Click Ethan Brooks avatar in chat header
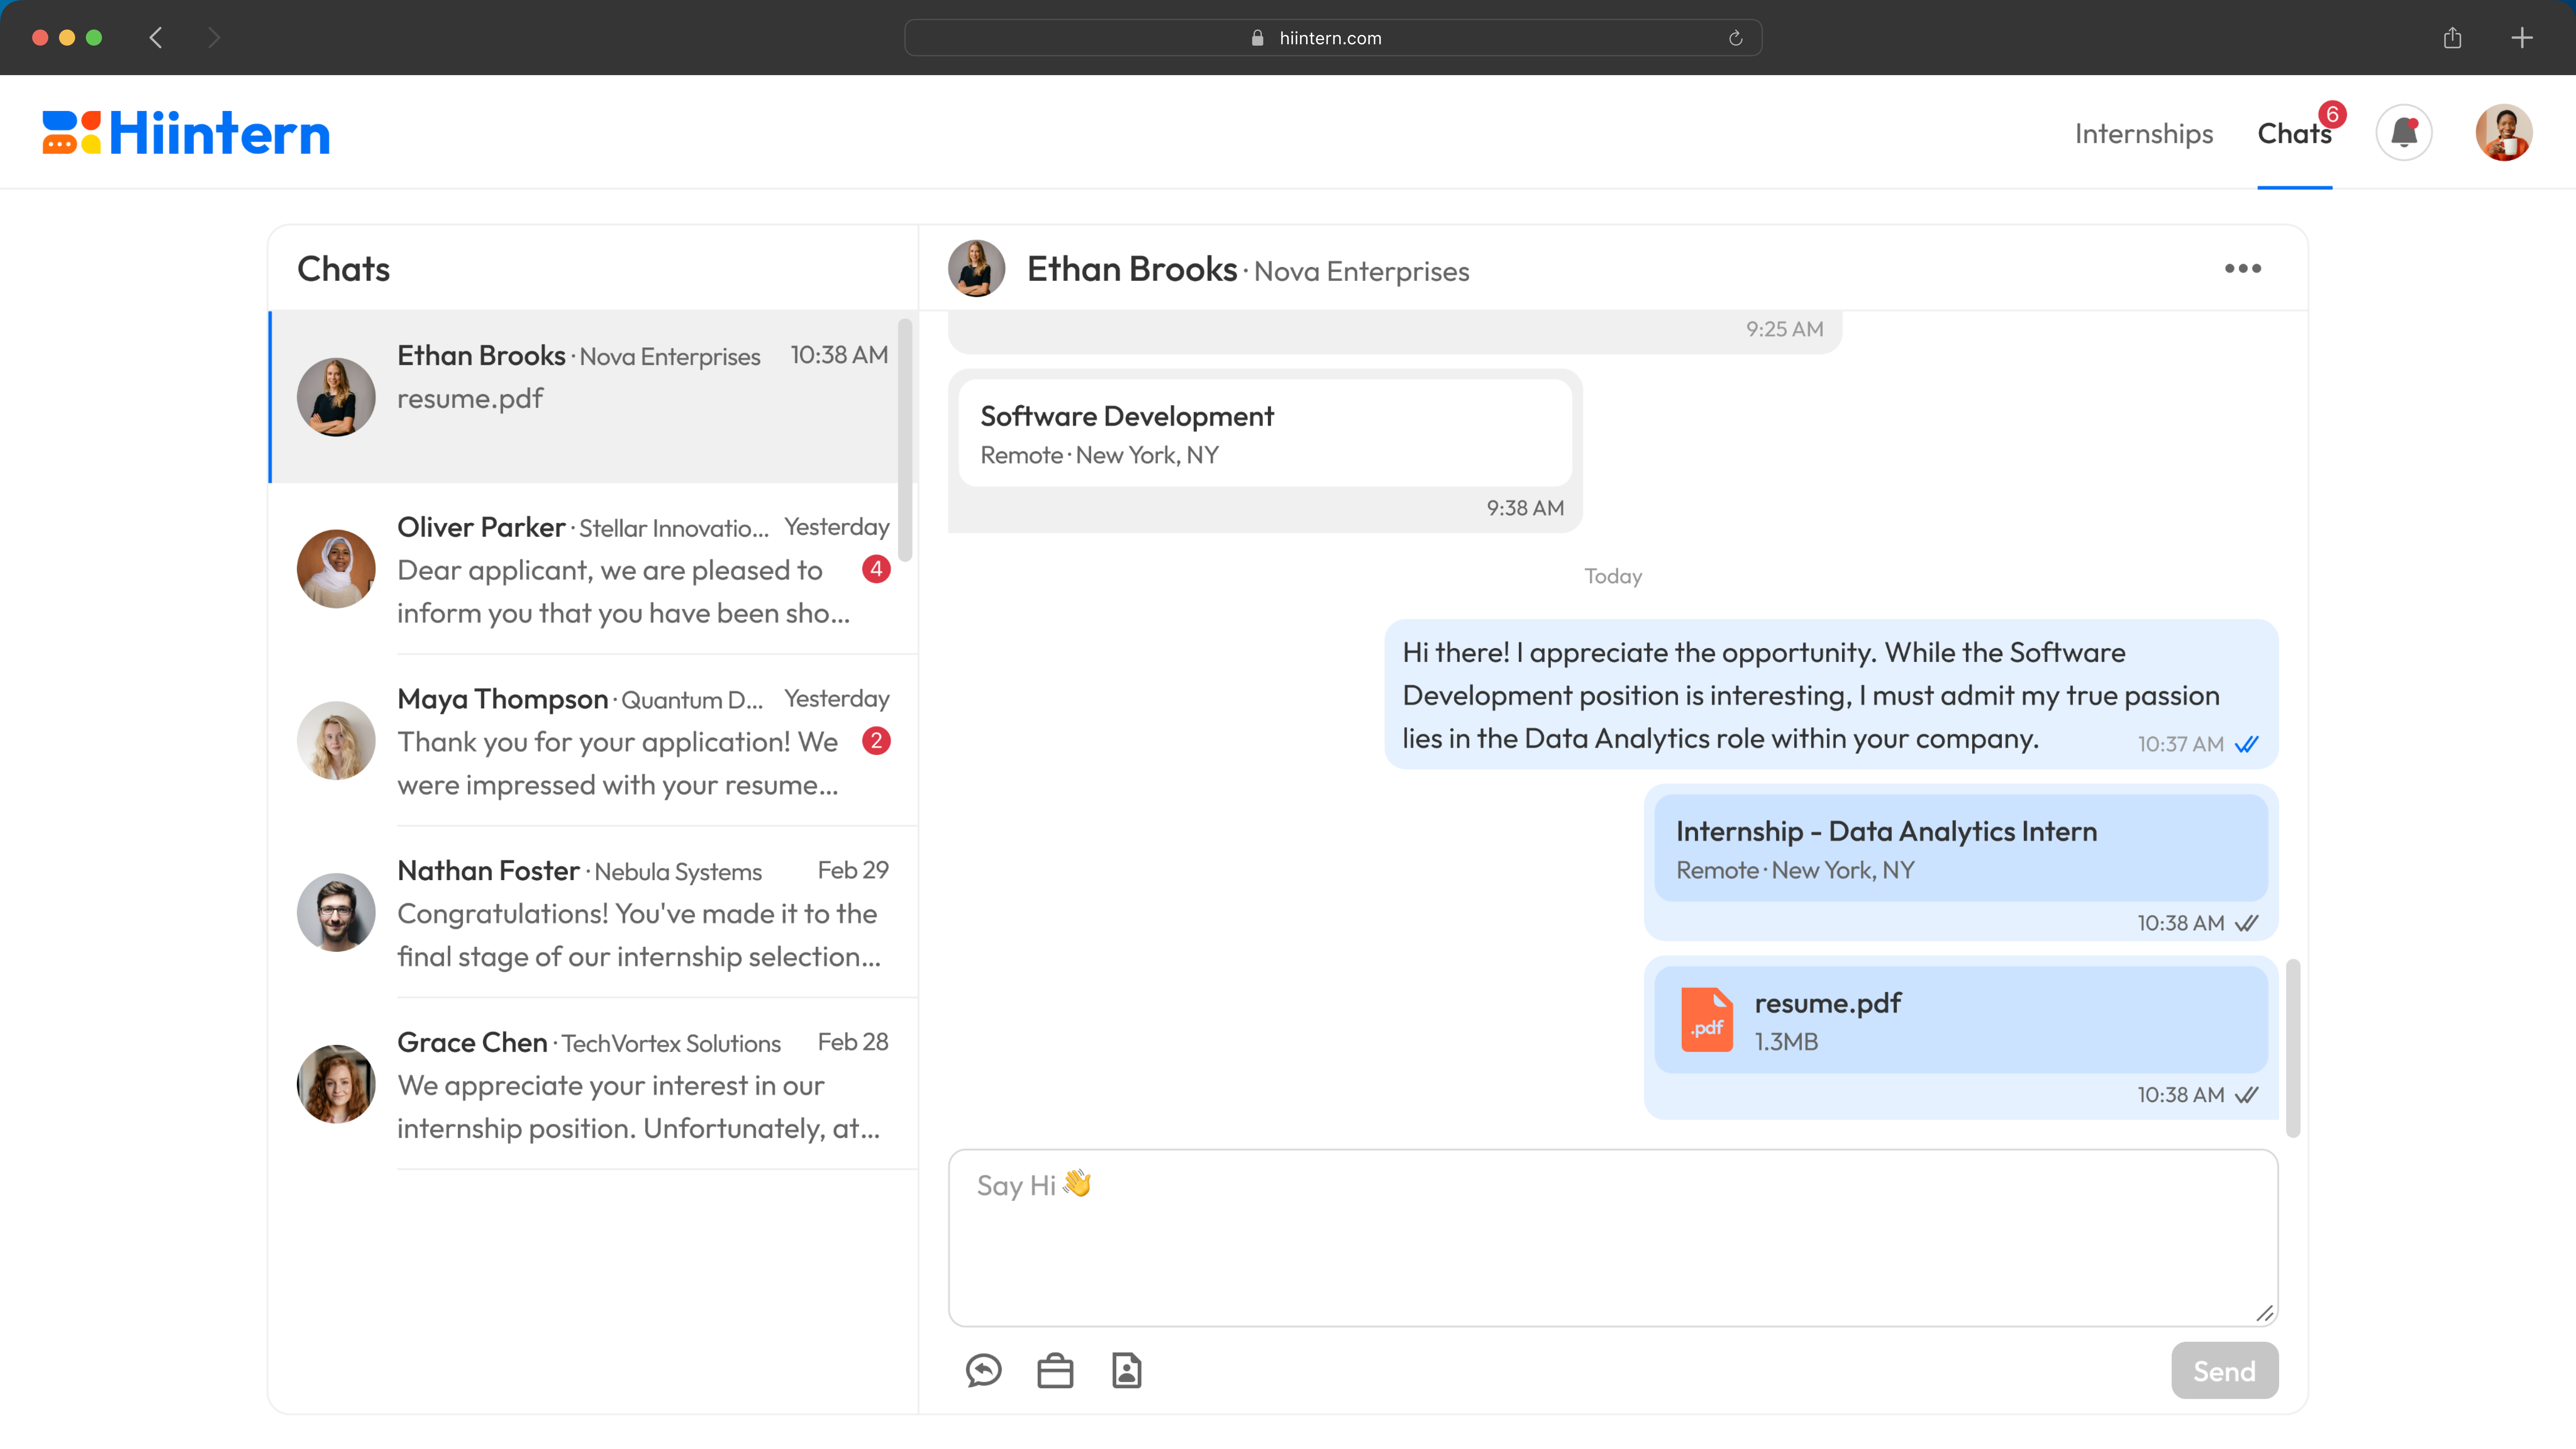 (x=977, y=268)
